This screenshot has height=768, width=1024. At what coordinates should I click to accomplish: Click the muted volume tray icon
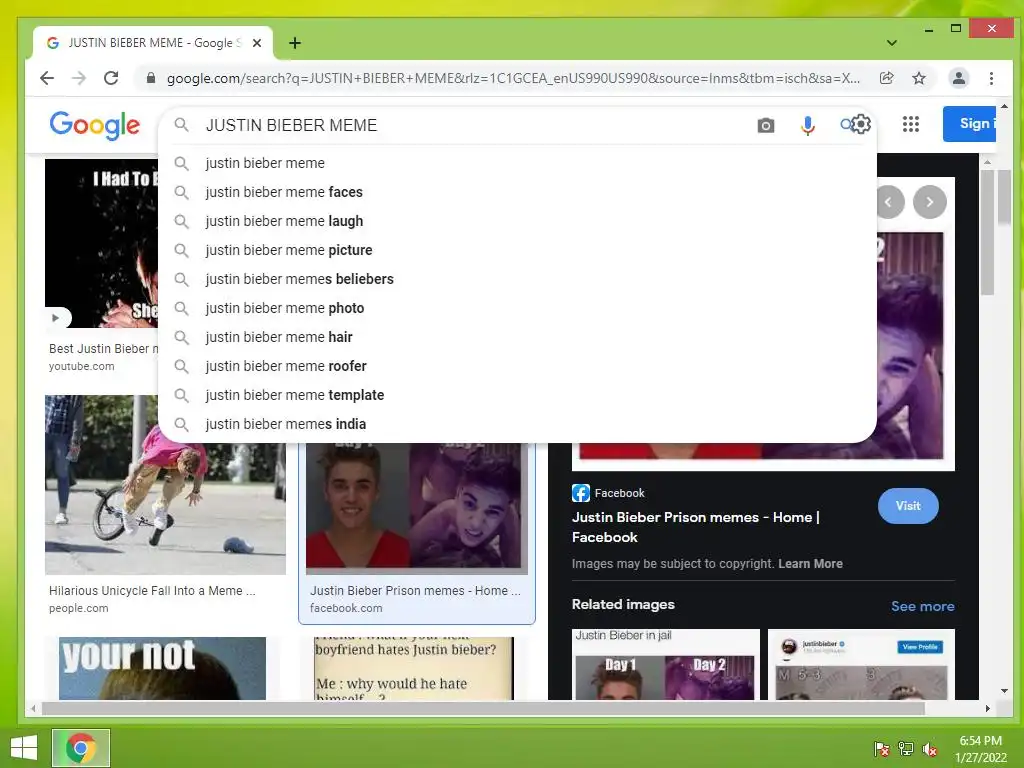(x=930, y=749)
